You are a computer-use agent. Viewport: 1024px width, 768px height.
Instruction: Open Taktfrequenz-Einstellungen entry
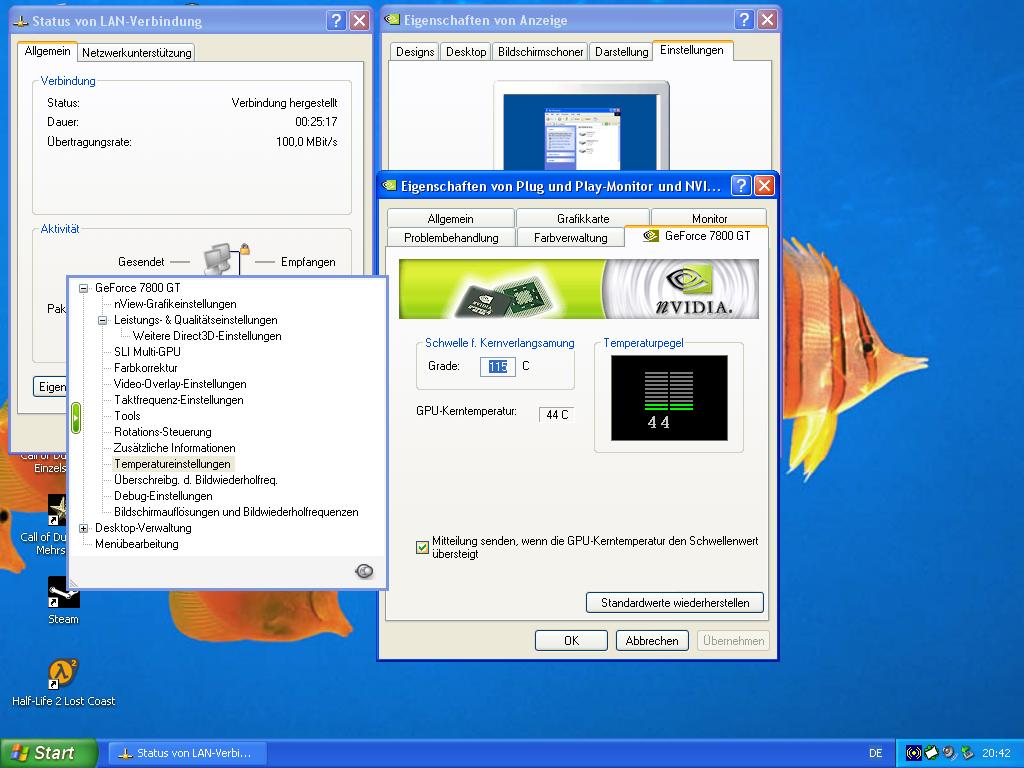point(178,400)
